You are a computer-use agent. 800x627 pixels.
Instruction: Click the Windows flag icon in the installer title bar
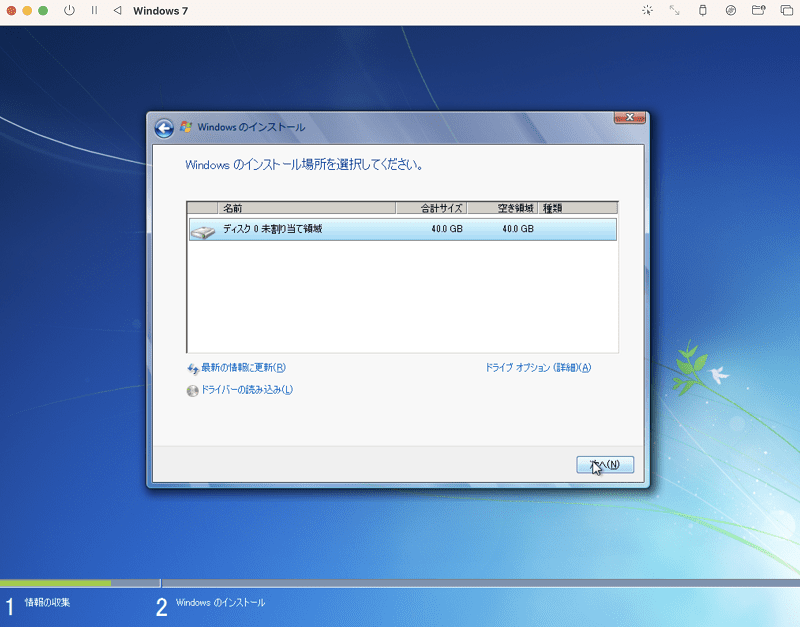[x=186, y=127]
